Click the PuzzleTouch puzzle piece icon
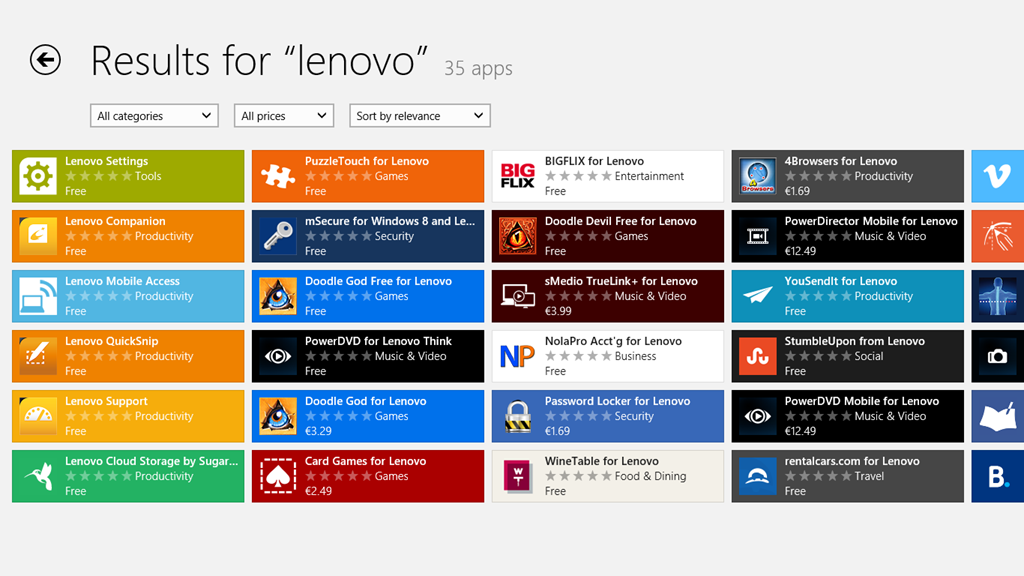 click(278, 176)
